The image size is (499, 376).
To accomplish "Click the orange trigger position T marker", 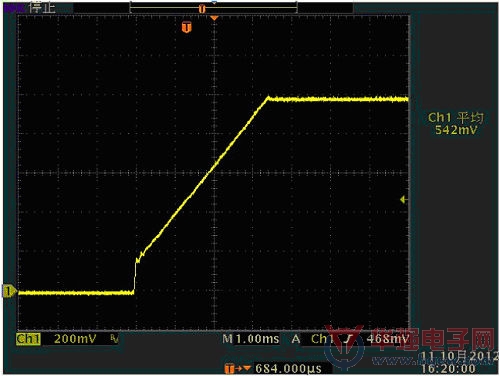I will 187,27.
